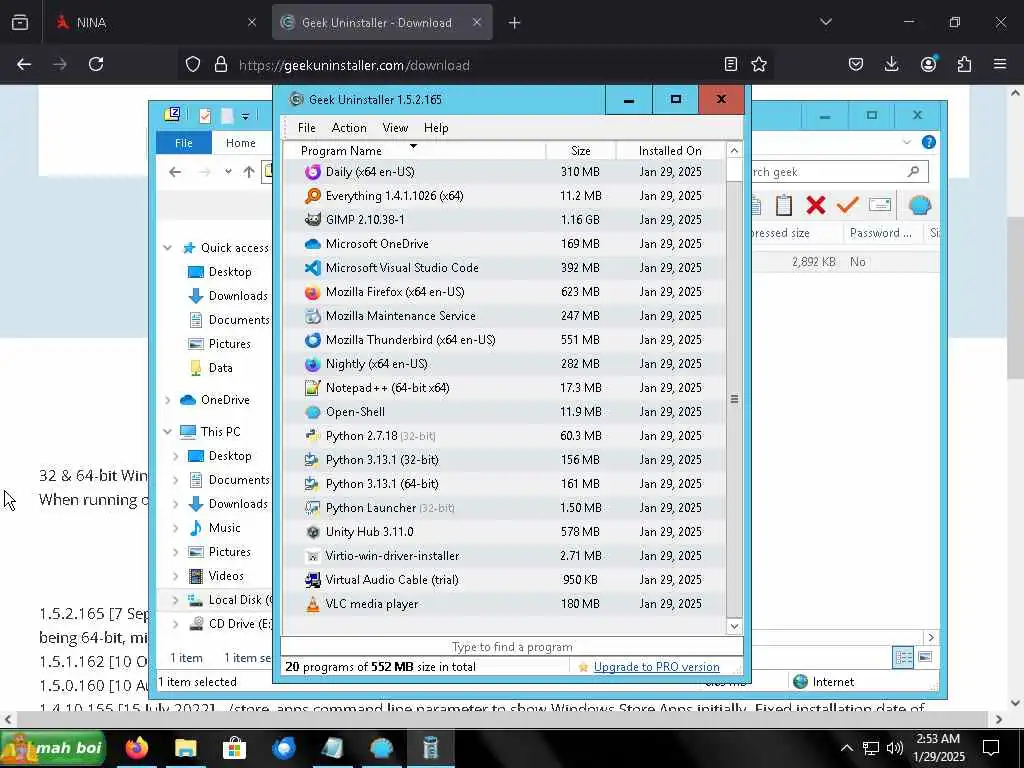
Task: Open the Firefox account icon
Action: click(x=928, y=64)
